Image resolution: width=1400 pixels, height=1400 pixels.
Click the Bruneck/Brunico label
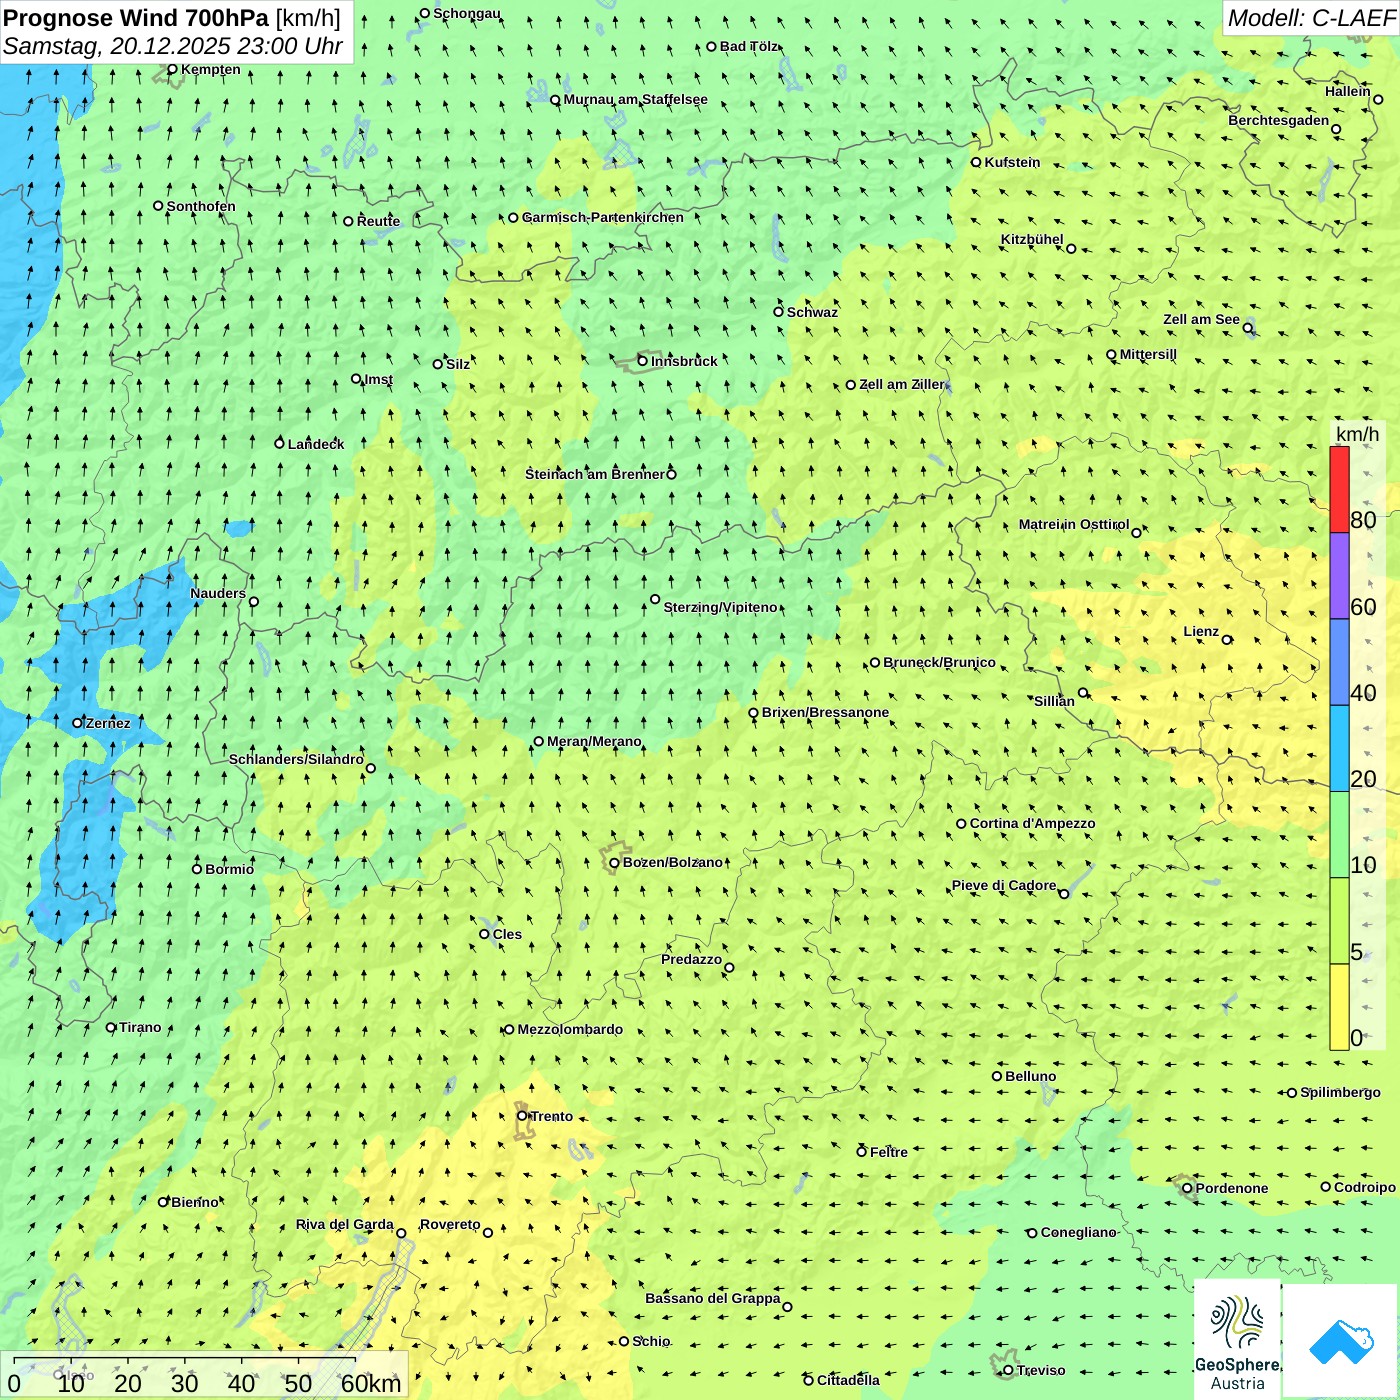(x=939, y=662)
